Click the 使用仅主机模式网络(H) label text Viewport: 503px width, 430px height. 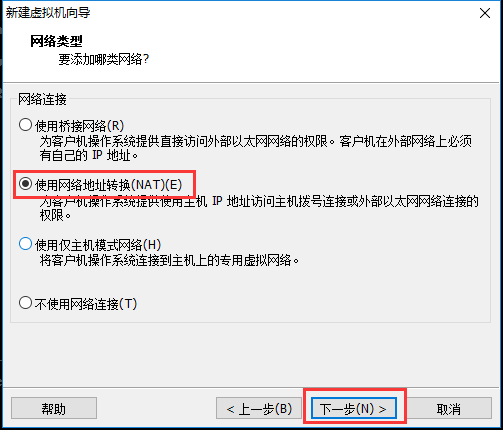[x=98, y=245]
